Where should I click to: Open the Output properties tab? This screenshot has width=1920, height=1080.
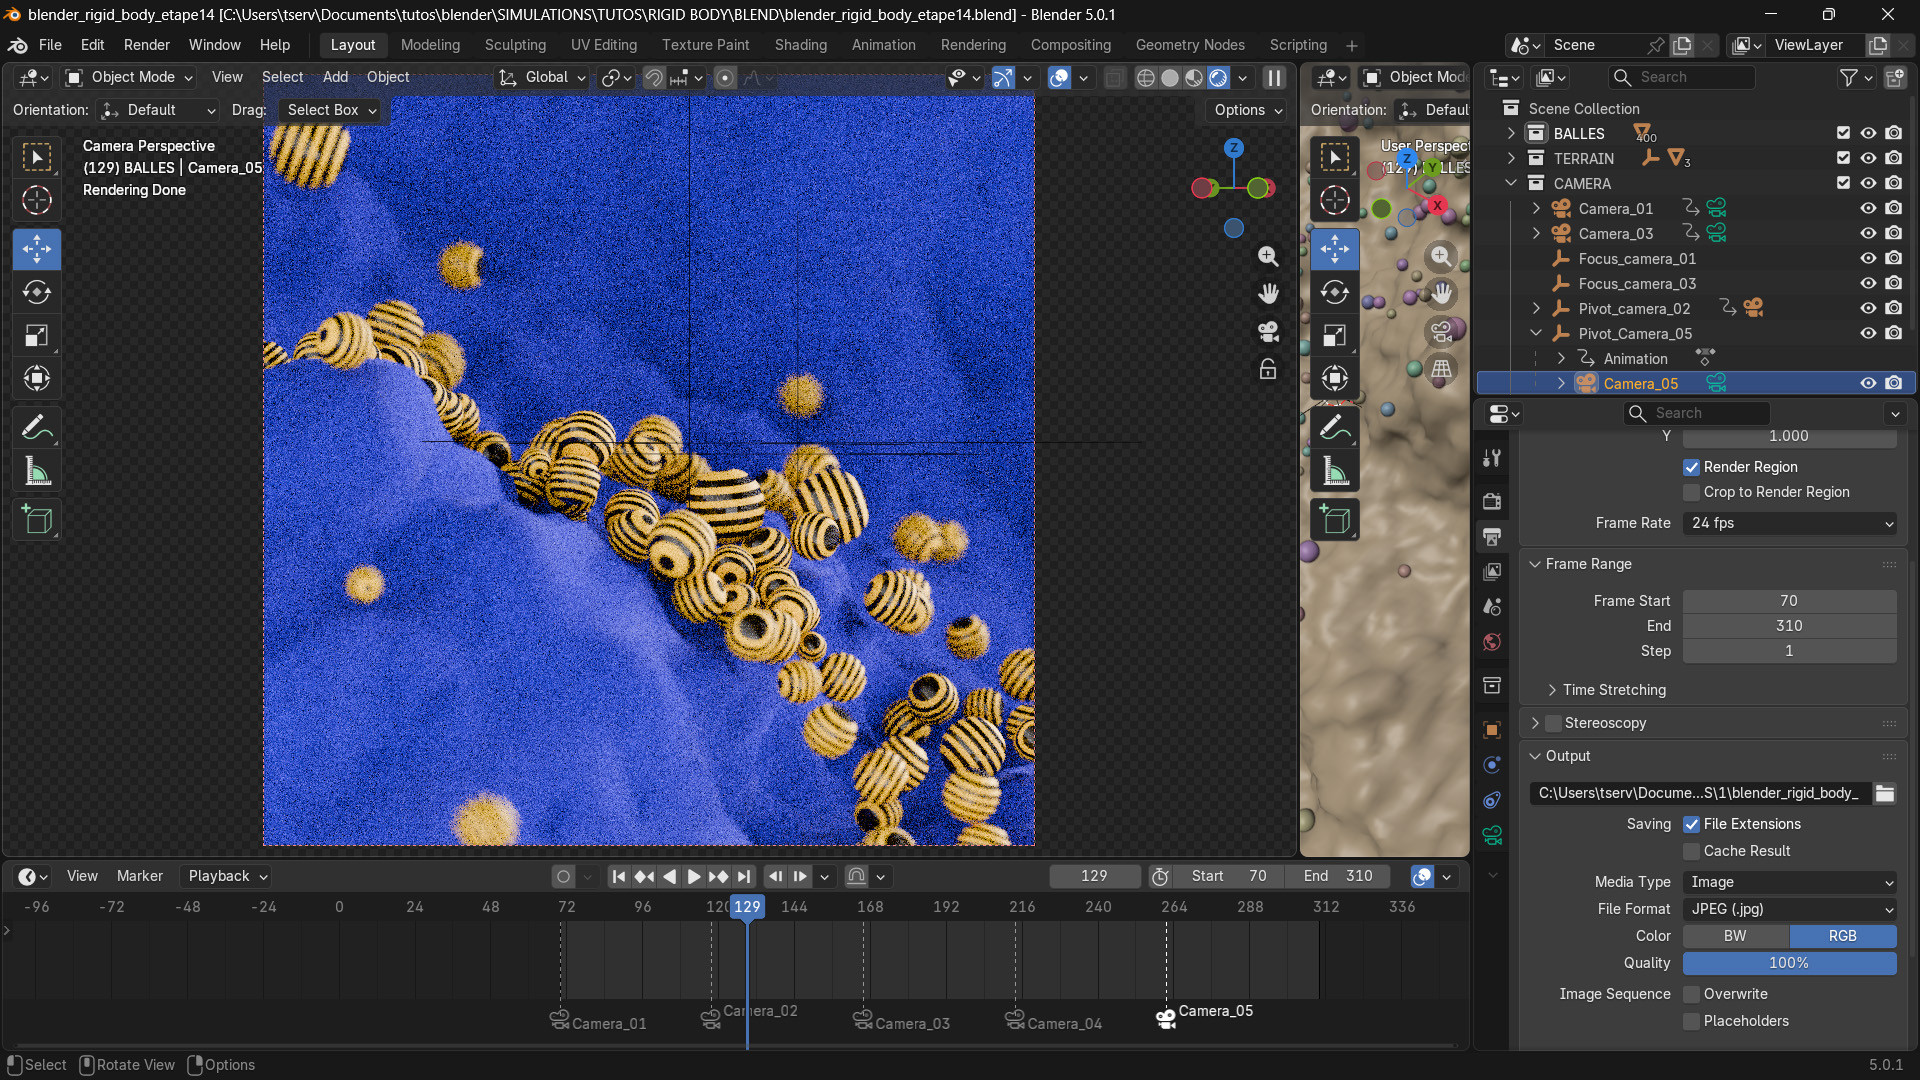[1492, 536]
